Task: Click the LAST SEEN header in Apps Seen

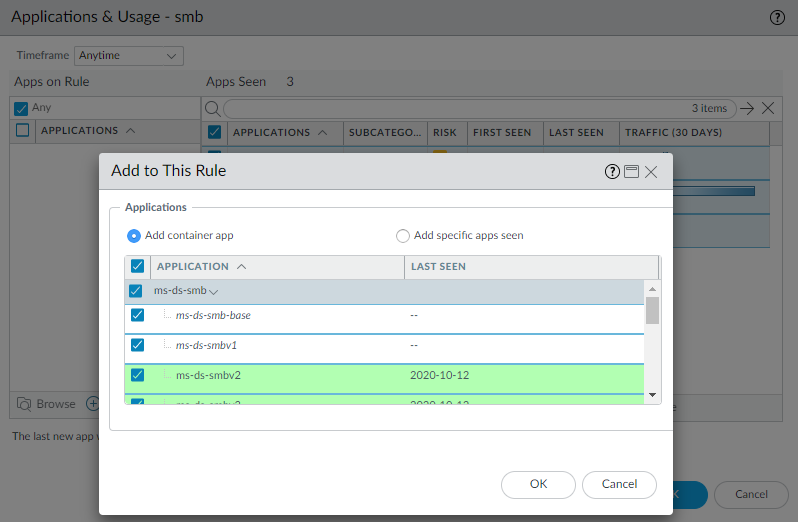Action: pos(581,132)
